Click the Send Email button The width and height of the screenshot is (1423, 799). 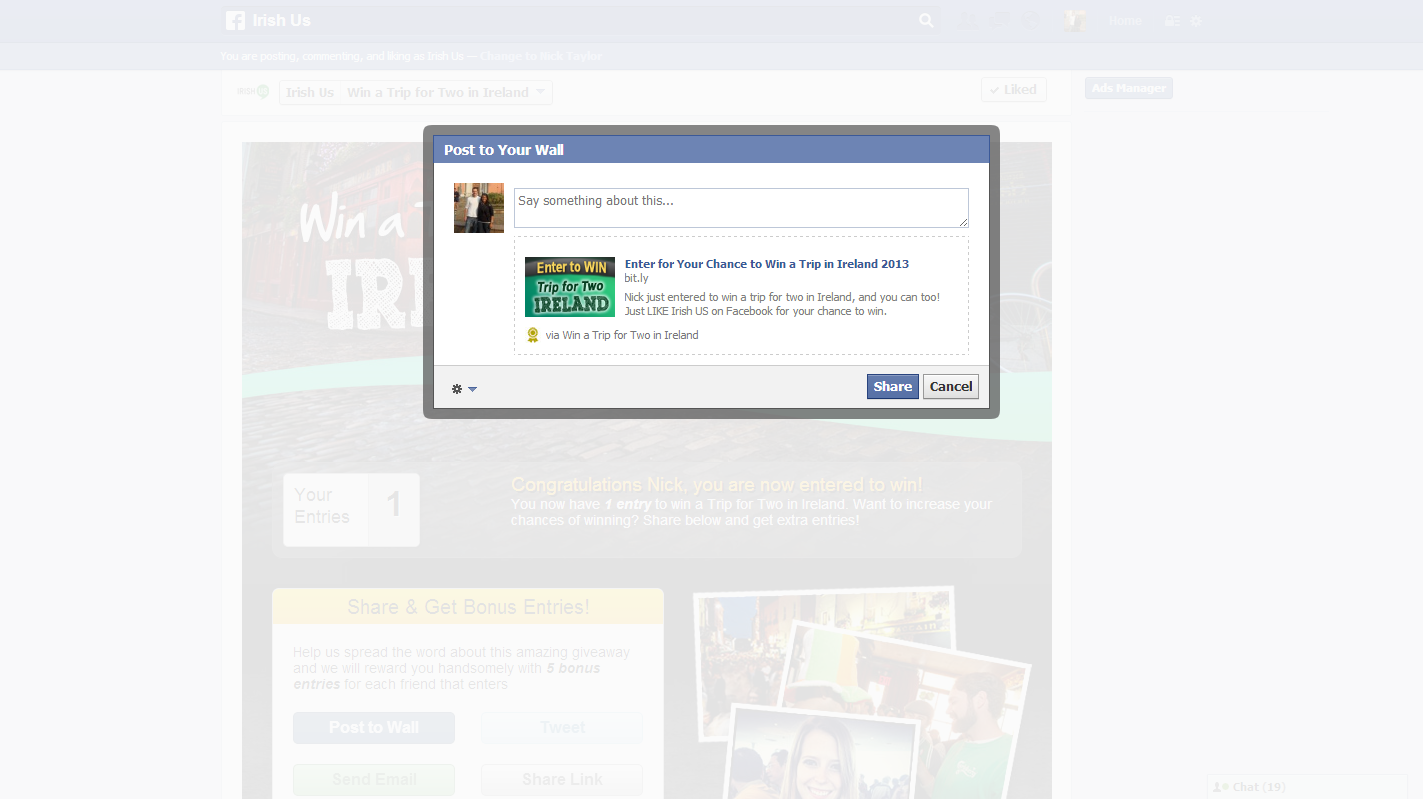pyautogui.click(x=374, y=780)
